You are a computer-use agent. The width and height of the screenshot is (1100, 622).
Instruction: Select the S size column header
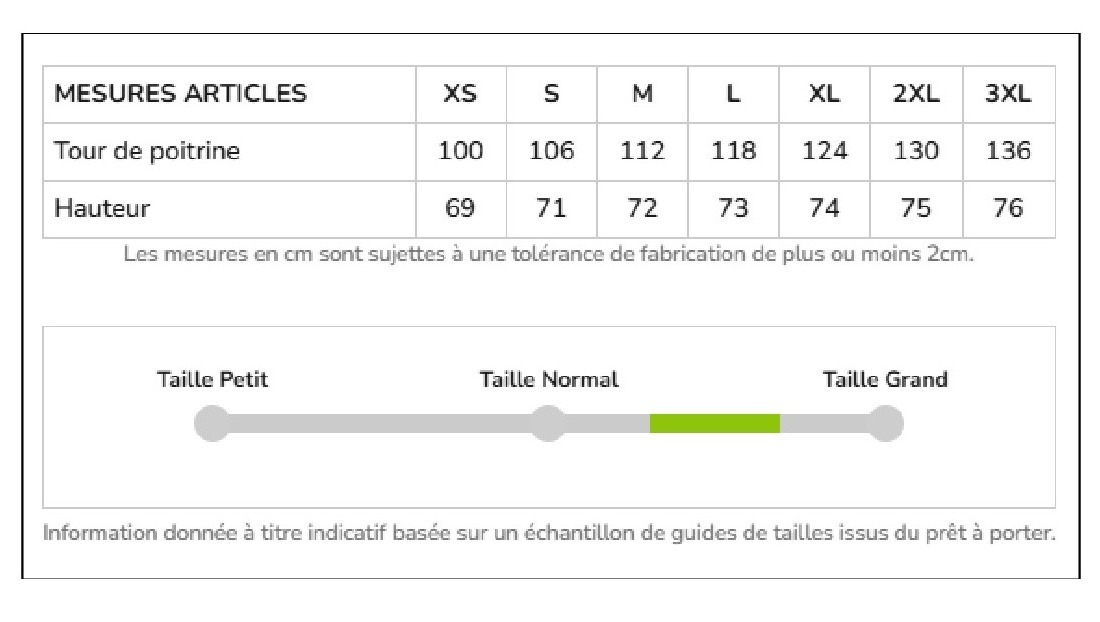point(551,94)
